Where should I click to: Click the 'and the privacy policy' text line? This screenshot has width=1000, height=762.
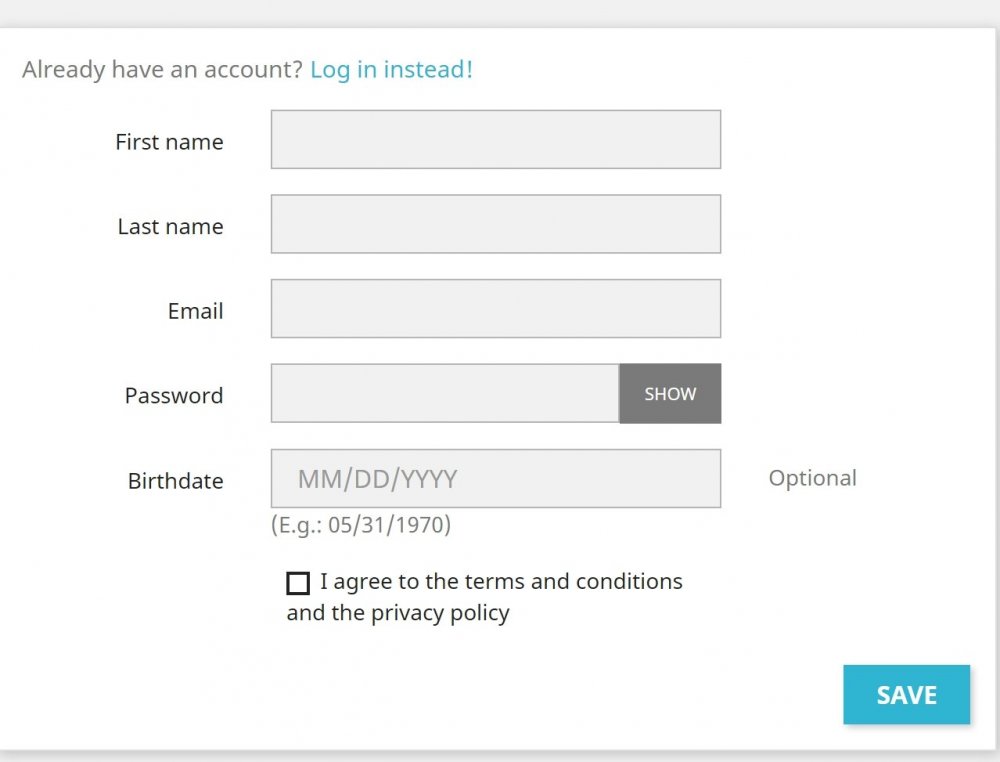tap(398, 613)
